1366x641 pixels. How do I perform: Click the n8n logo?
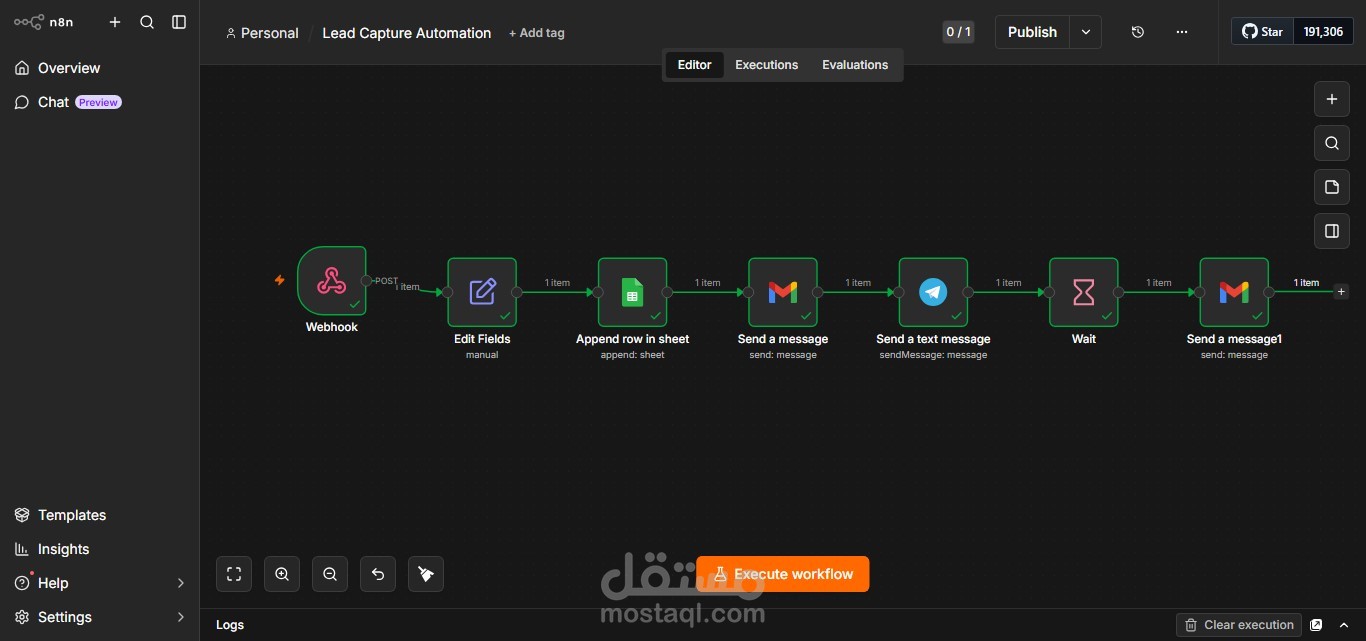pos(43,22)
